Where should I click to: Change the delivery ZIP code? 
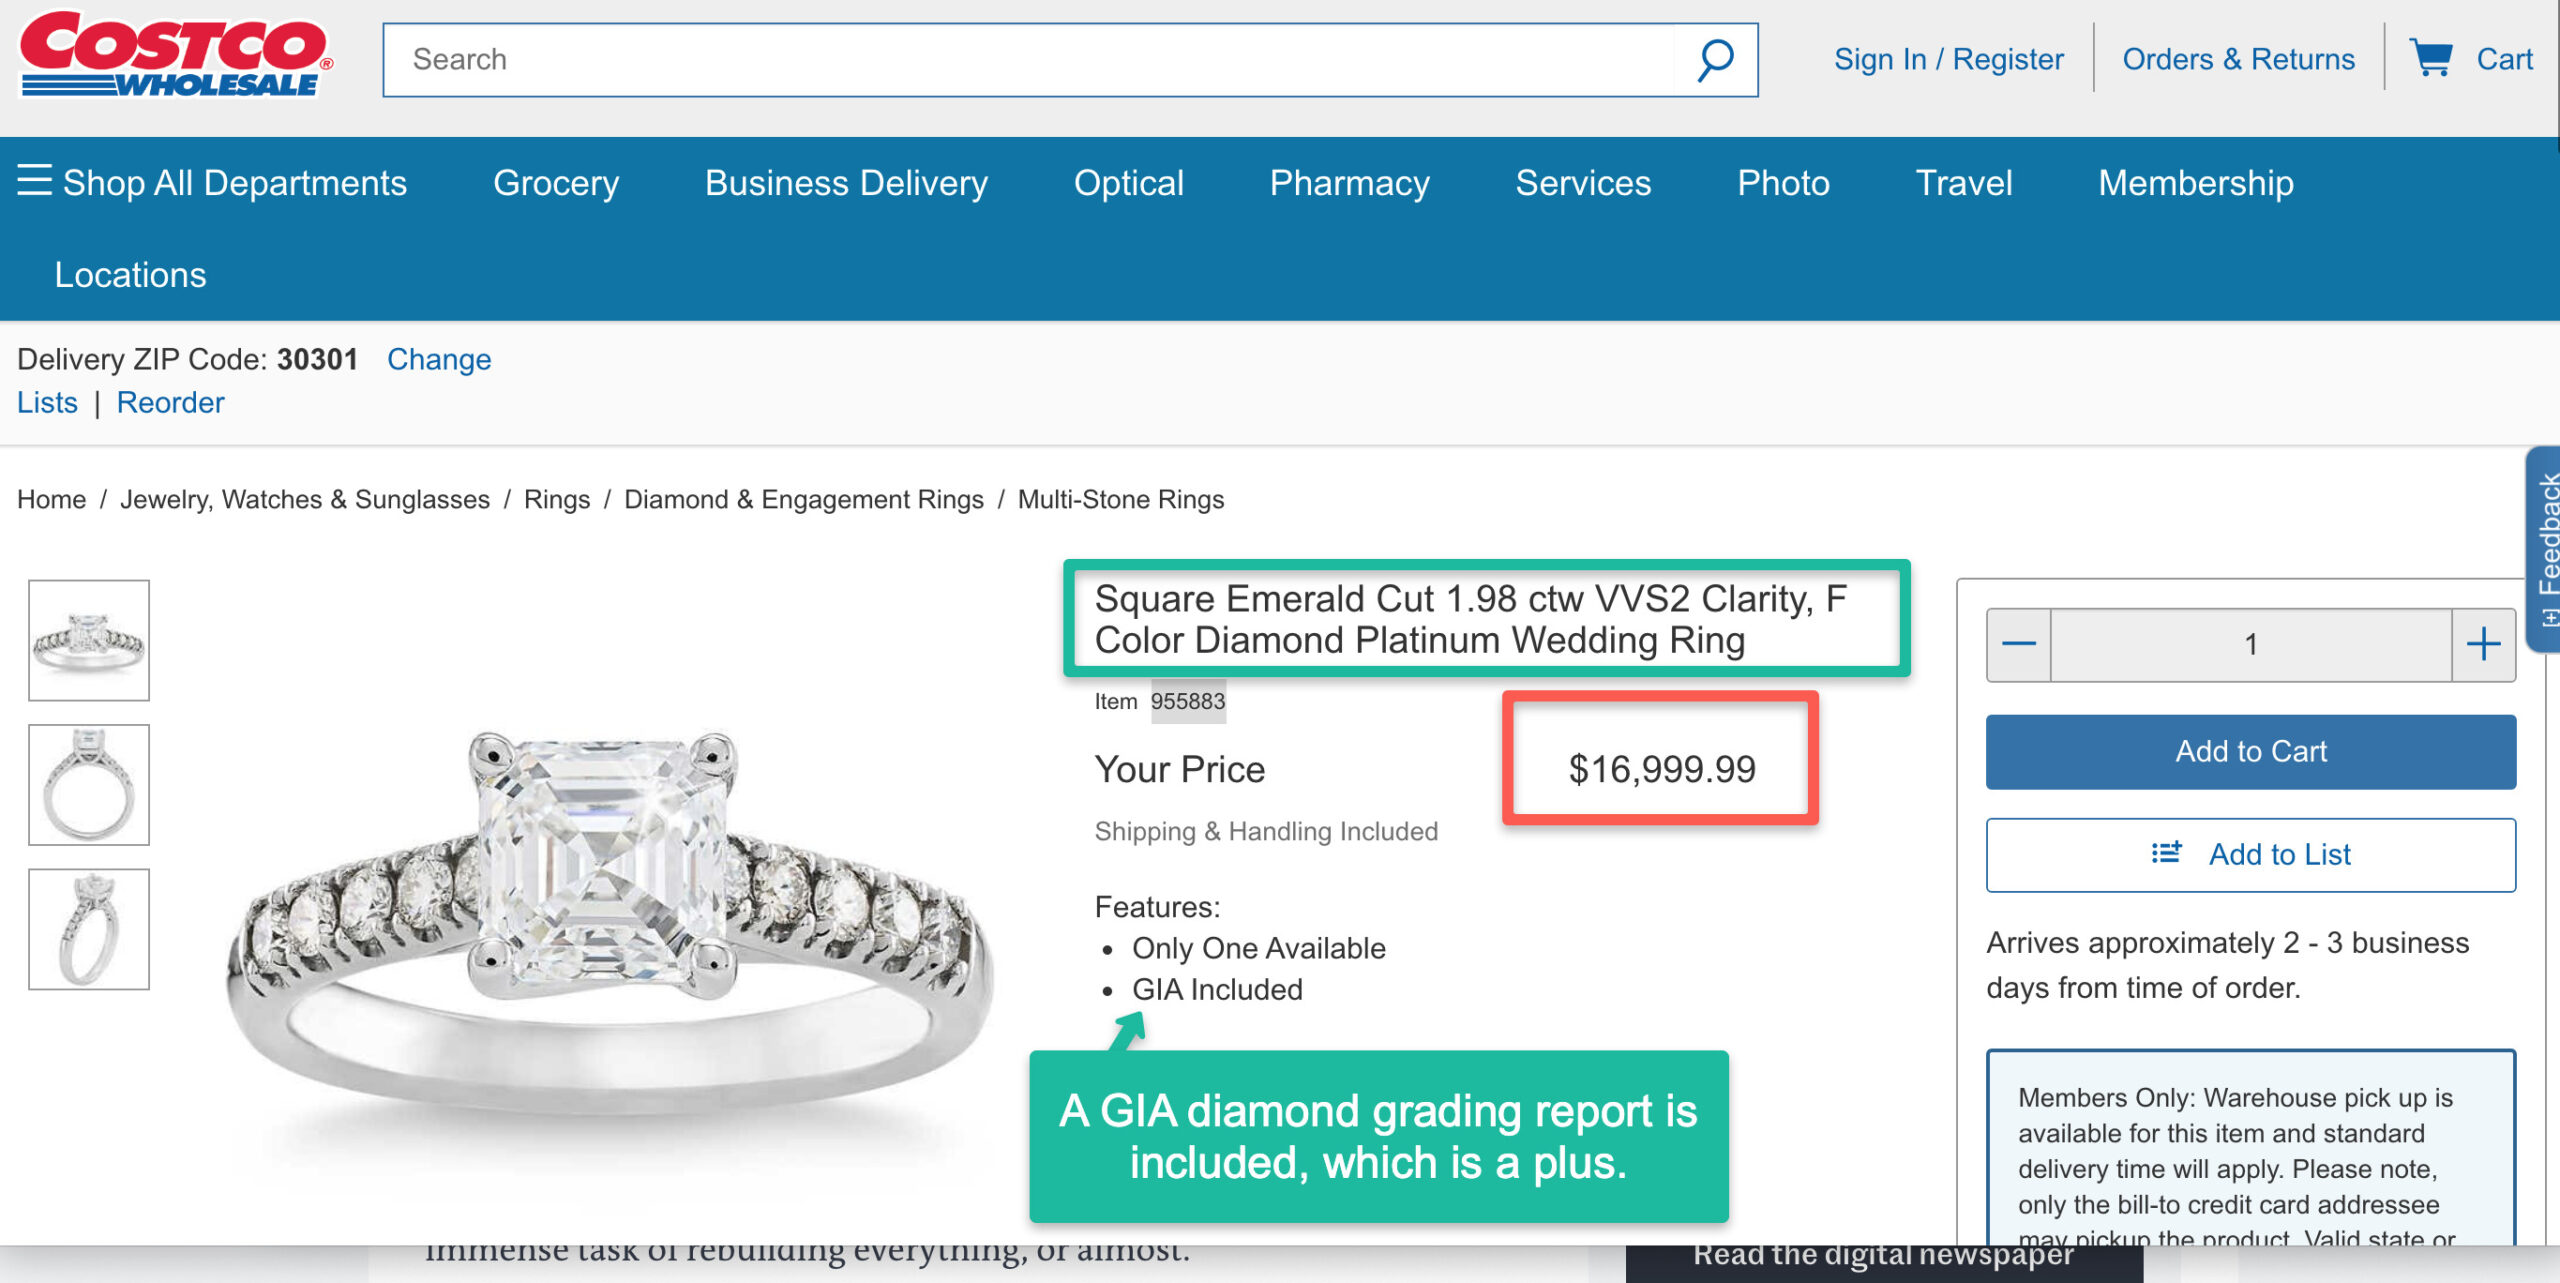coord(437,359)
